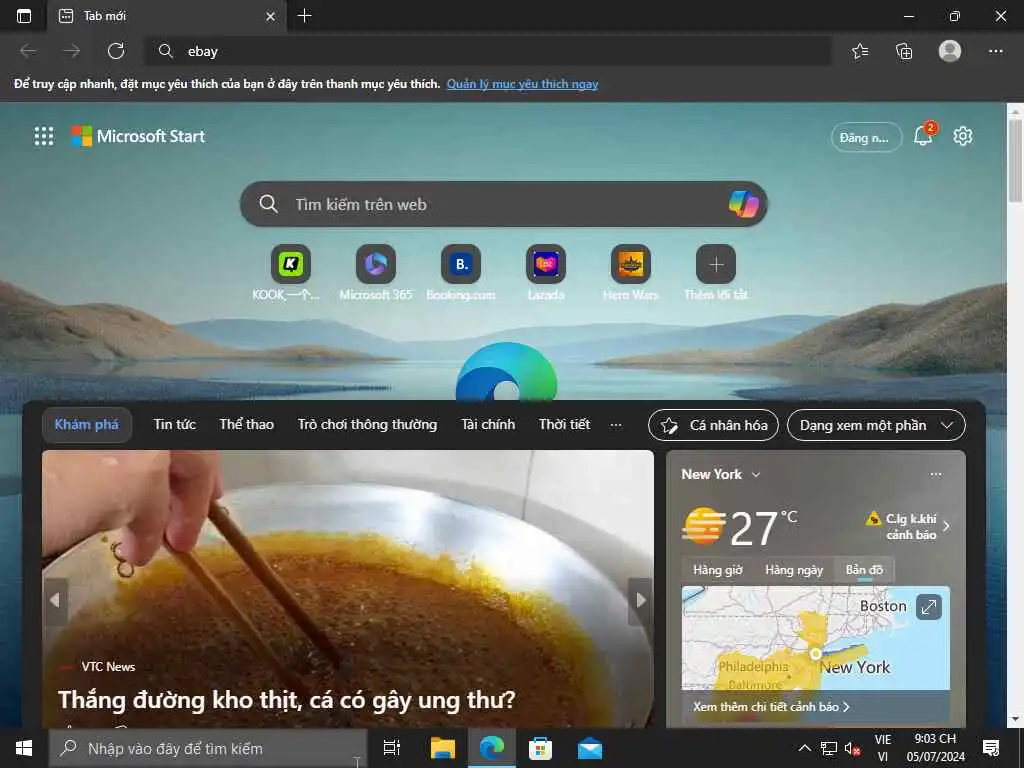1024x768 pixels.
Task: Open the tab actions menu icon
Action: pyautogui.click(x=24, y=16)
